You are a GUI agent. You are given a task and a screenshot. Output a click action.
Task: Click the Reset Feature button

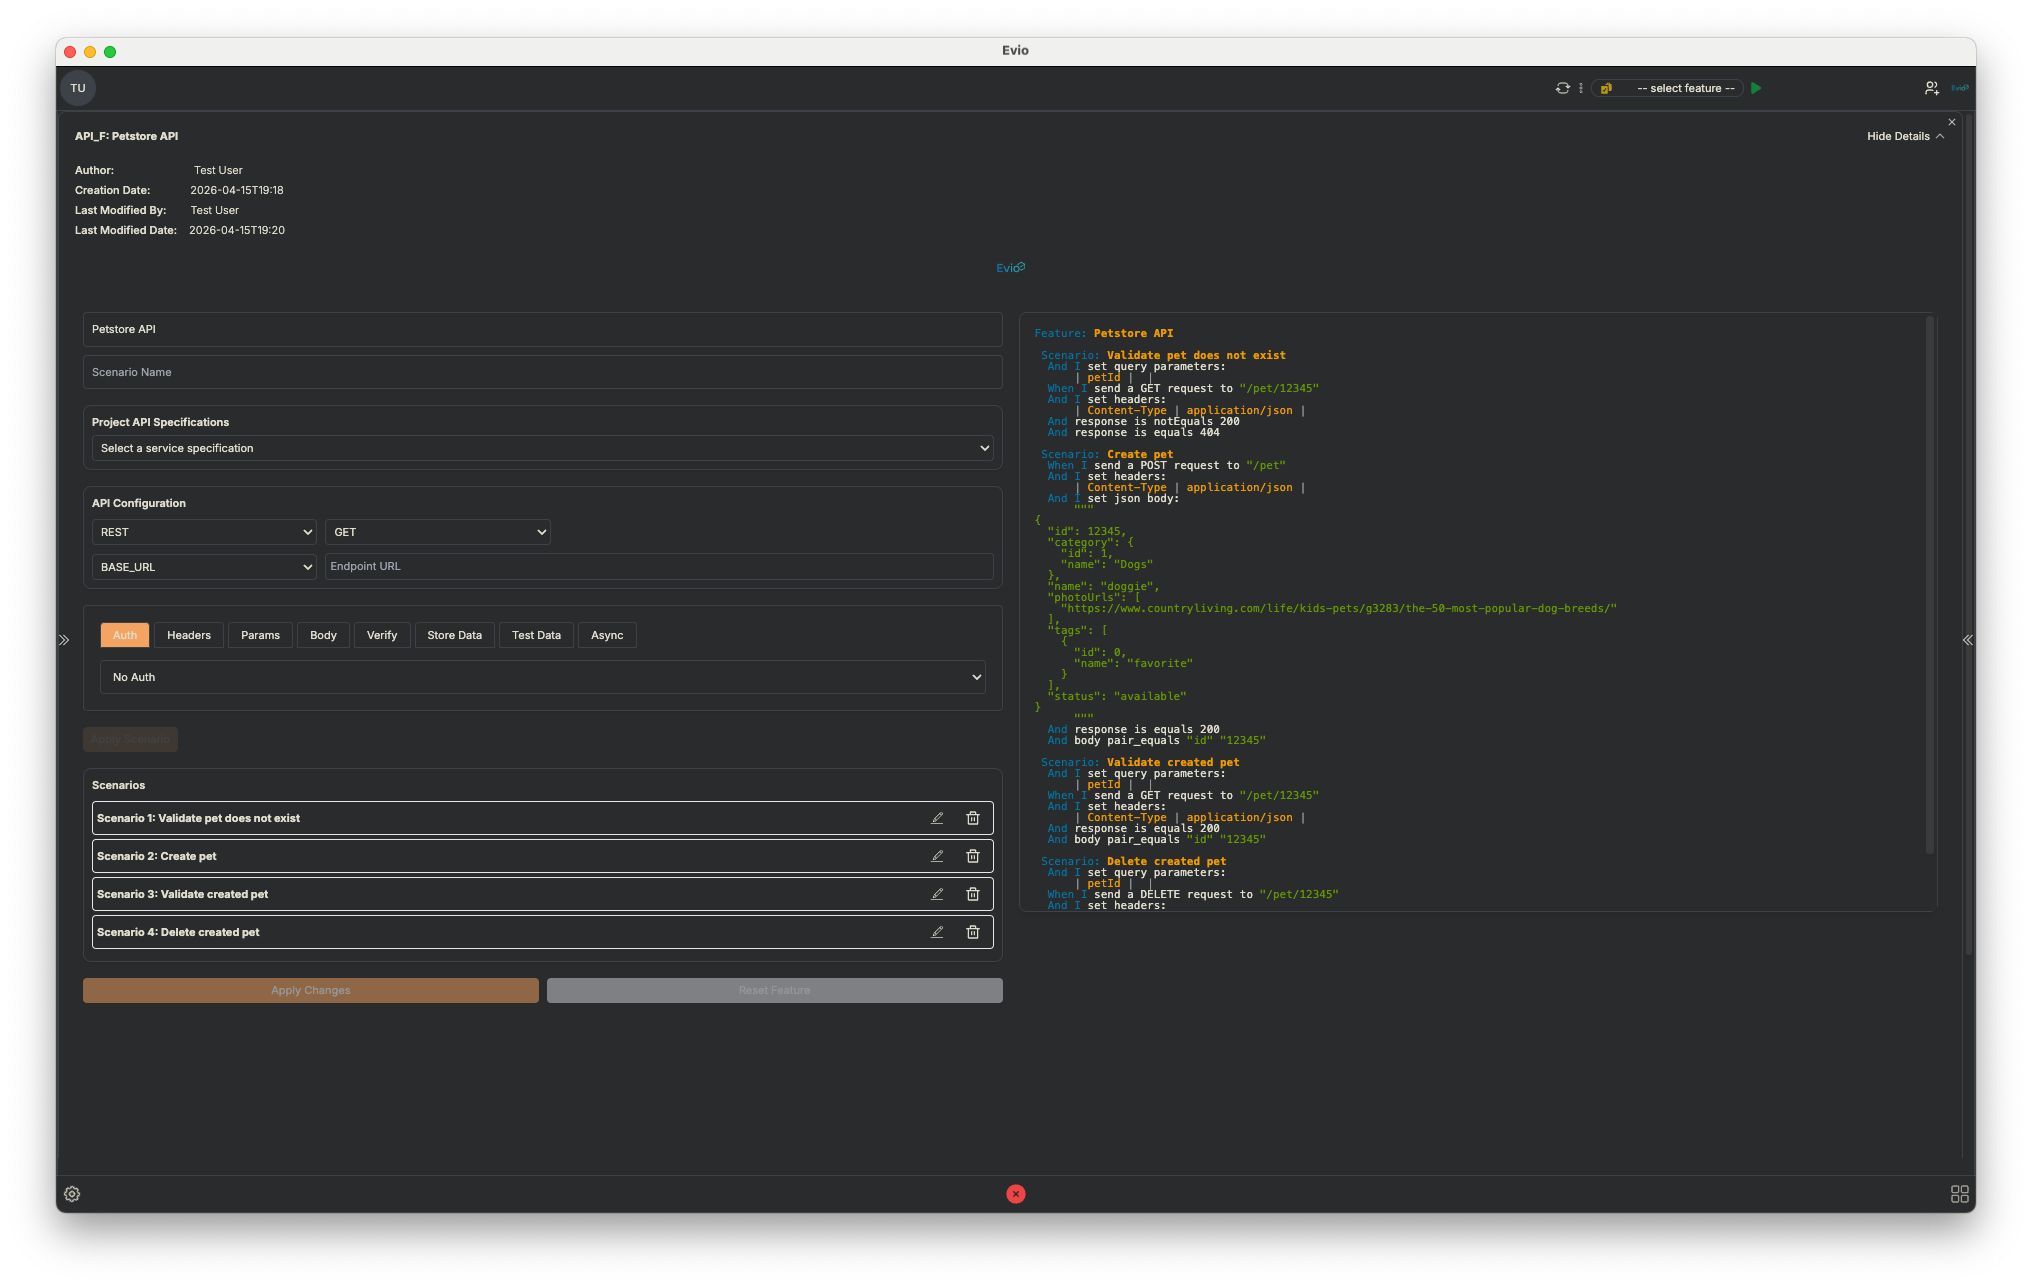tap(775, 990)
